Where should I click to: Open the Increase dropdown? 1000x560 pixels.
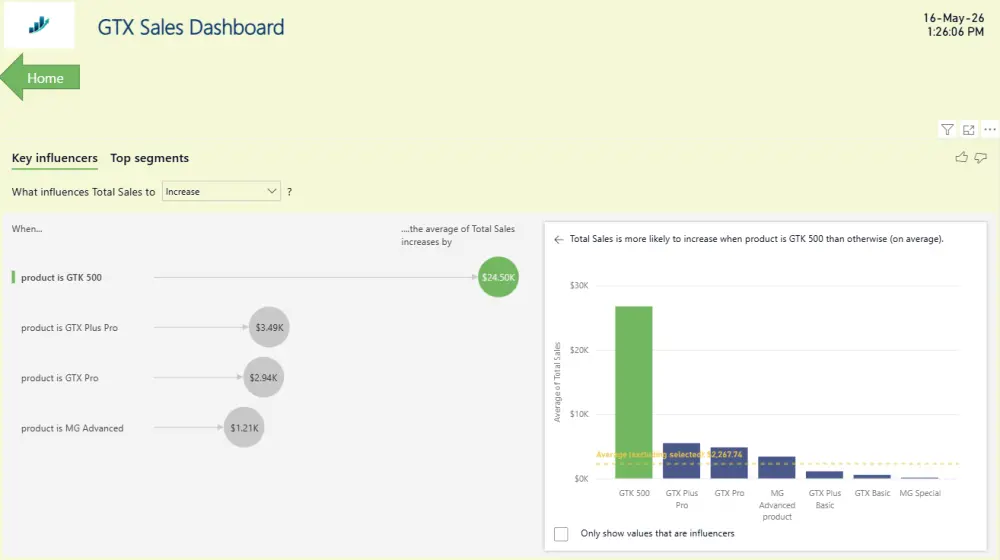[221, 191]
